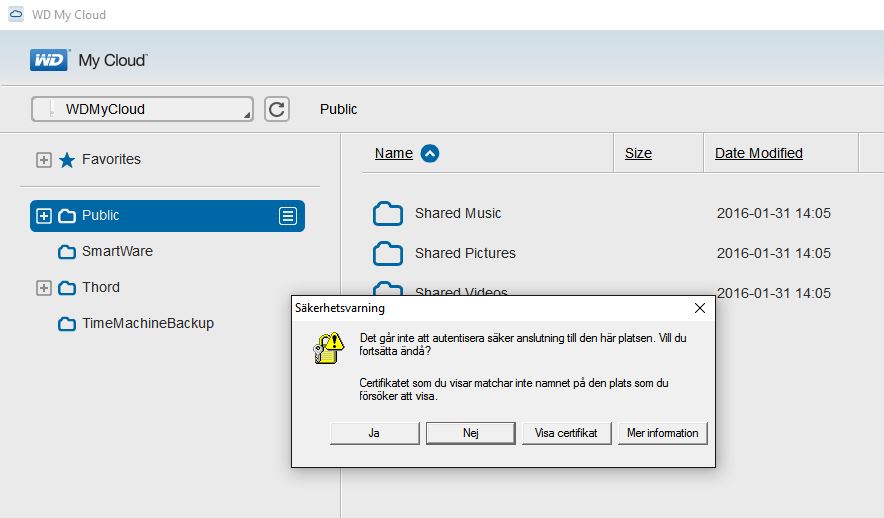Click Nej in the security warning

[x=471, y=433]
